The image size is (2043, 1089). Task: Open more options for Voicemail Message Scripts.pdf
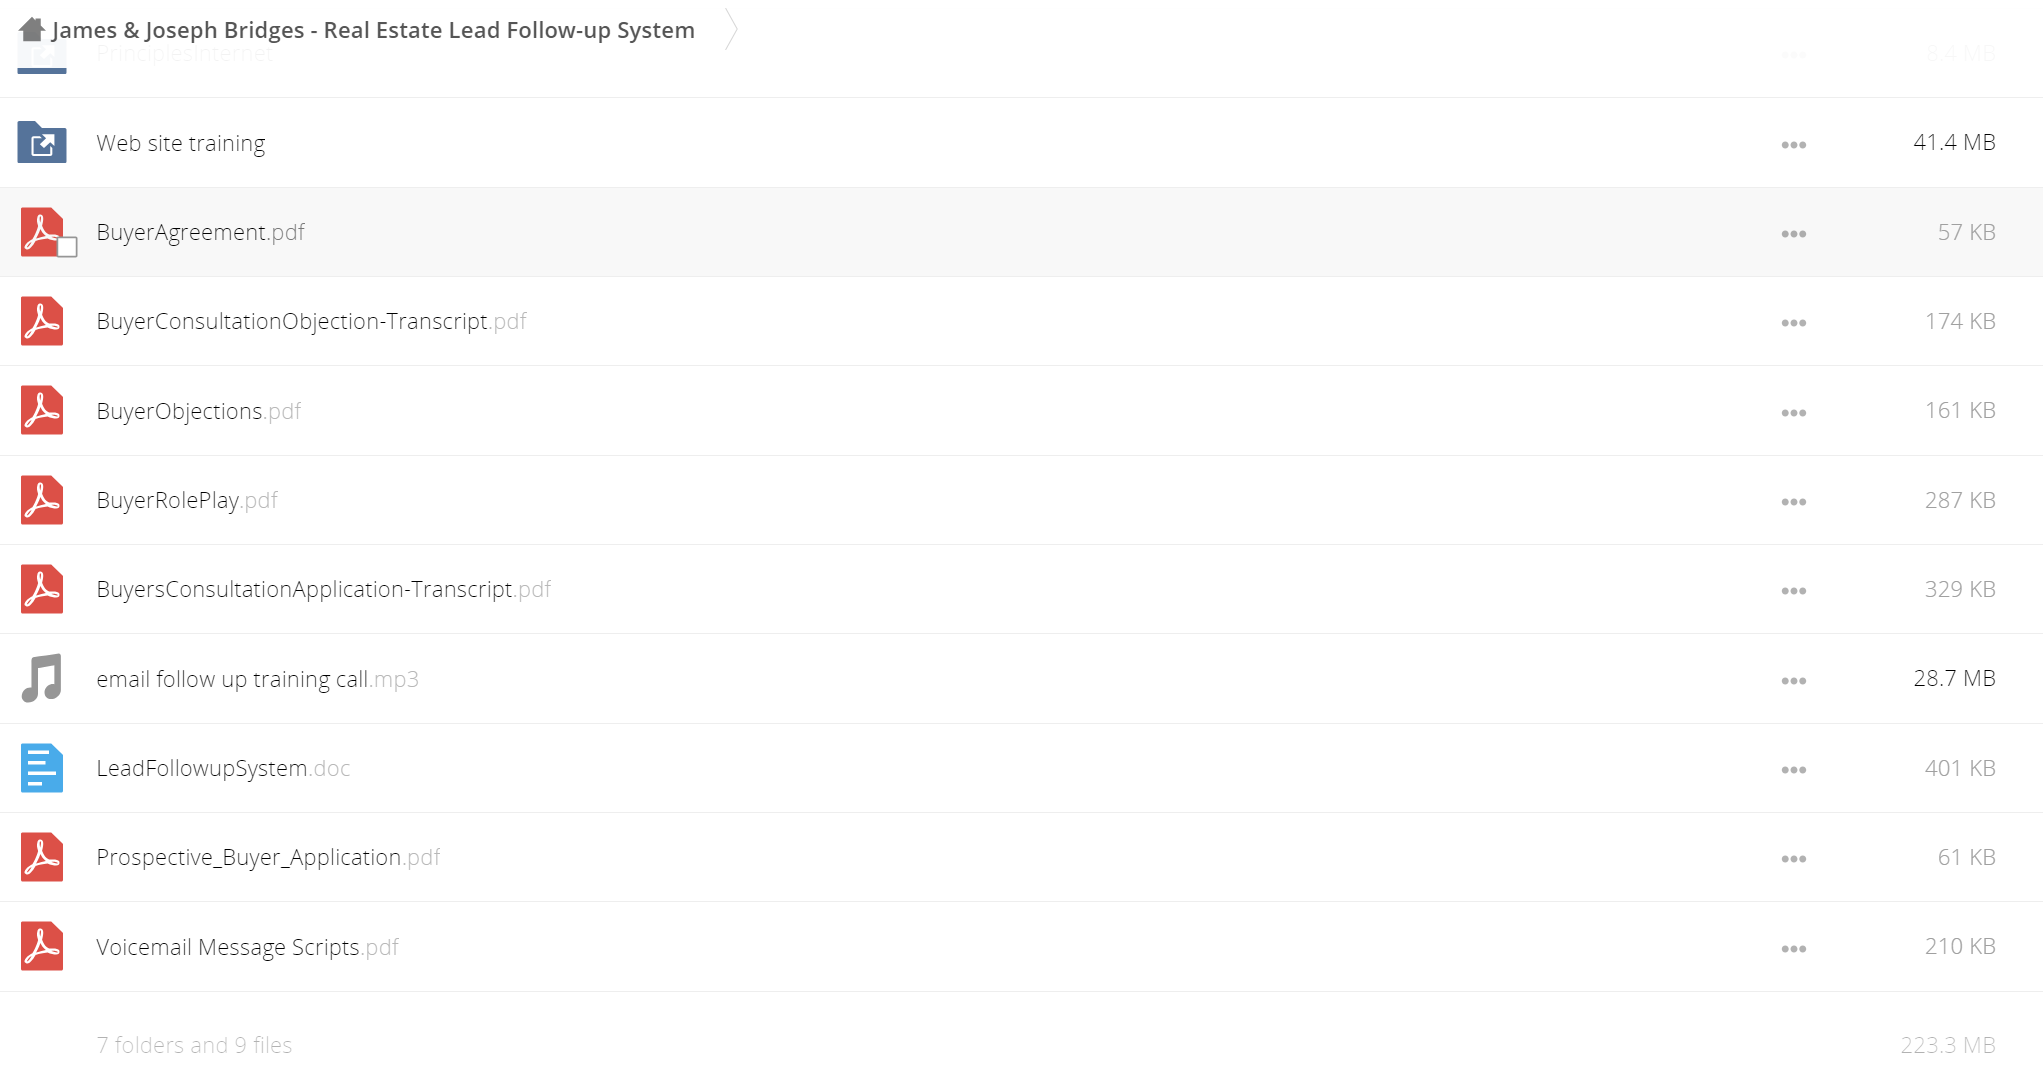pos(1793,949)
